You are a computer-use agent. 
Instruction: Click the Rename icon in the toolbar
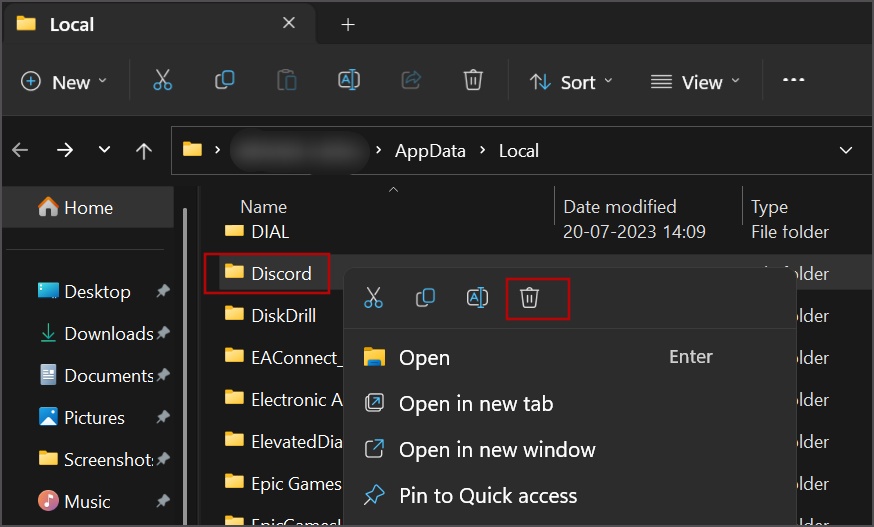pos(349,80)
